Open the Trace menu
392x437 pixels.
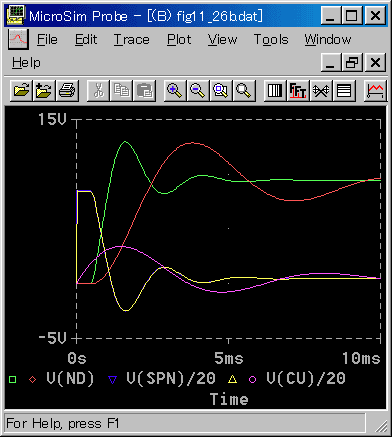pyautogui.click(x=131, y=40)
